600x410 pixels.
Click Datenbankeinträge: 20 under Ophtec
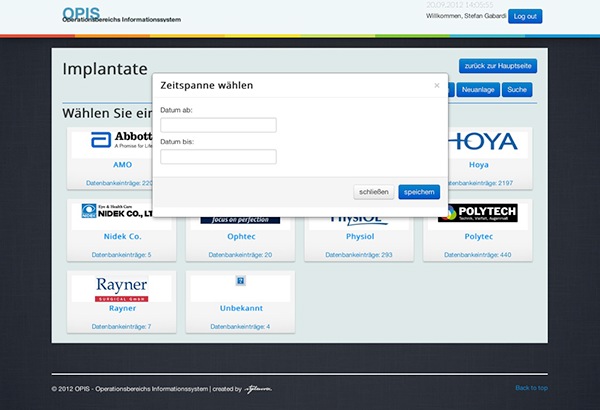pyautogui.click(x=240, y=255)
